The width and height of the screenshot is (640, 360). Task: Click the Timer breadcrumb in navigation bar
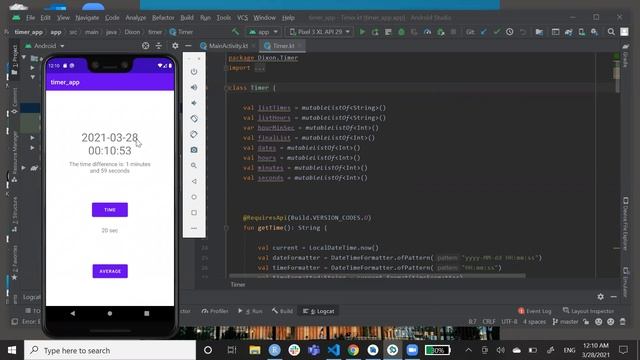pos(181,32)
